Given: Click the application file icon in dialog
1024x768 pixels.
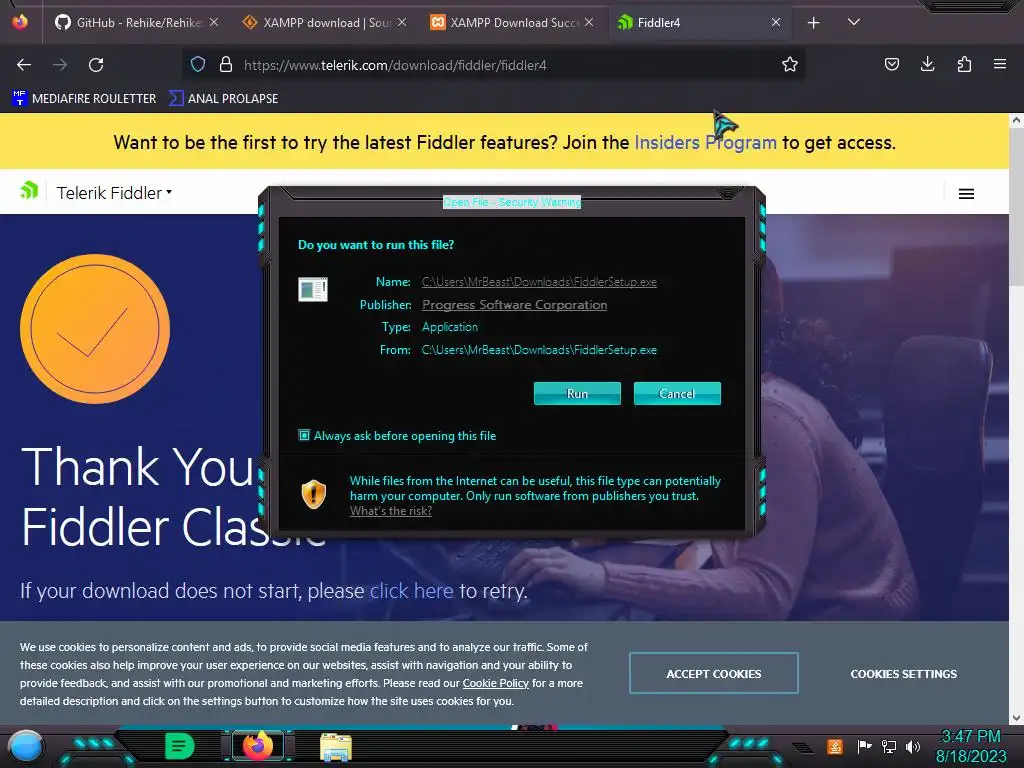Looking at the screenshot, I should point(313,289).
